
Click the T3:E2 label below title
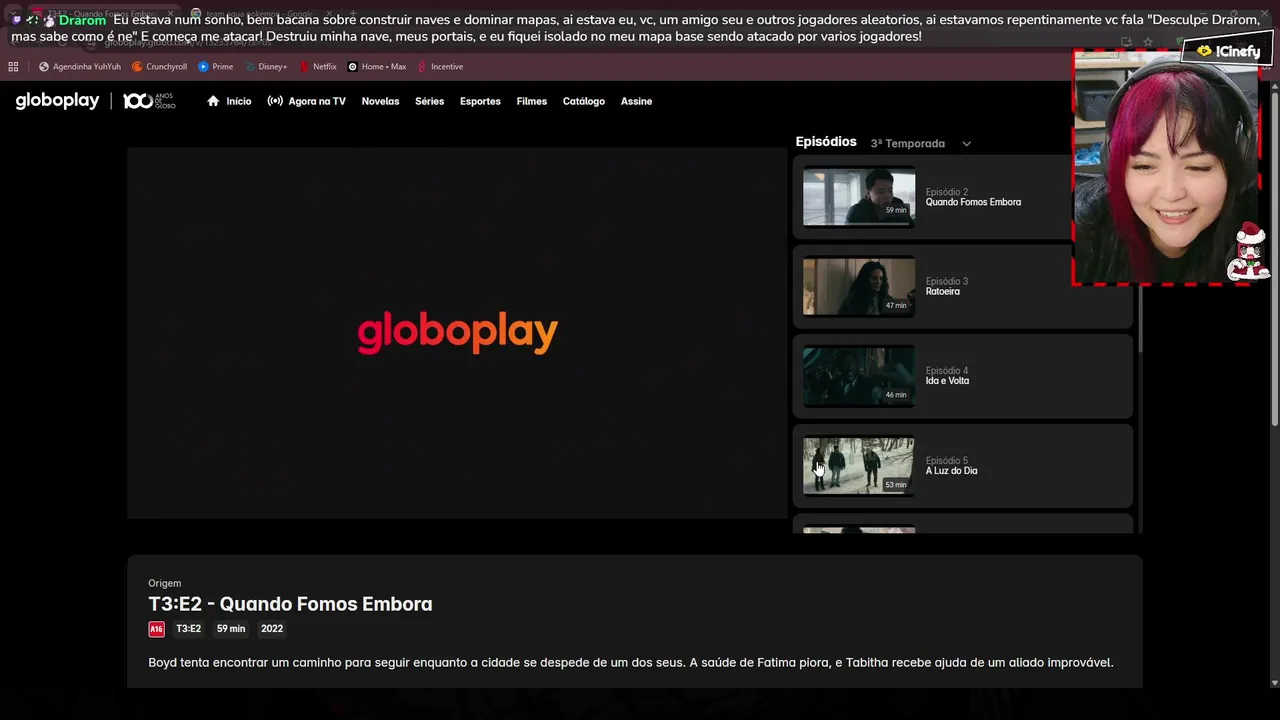pyautogui.click(x=188, y=629)
